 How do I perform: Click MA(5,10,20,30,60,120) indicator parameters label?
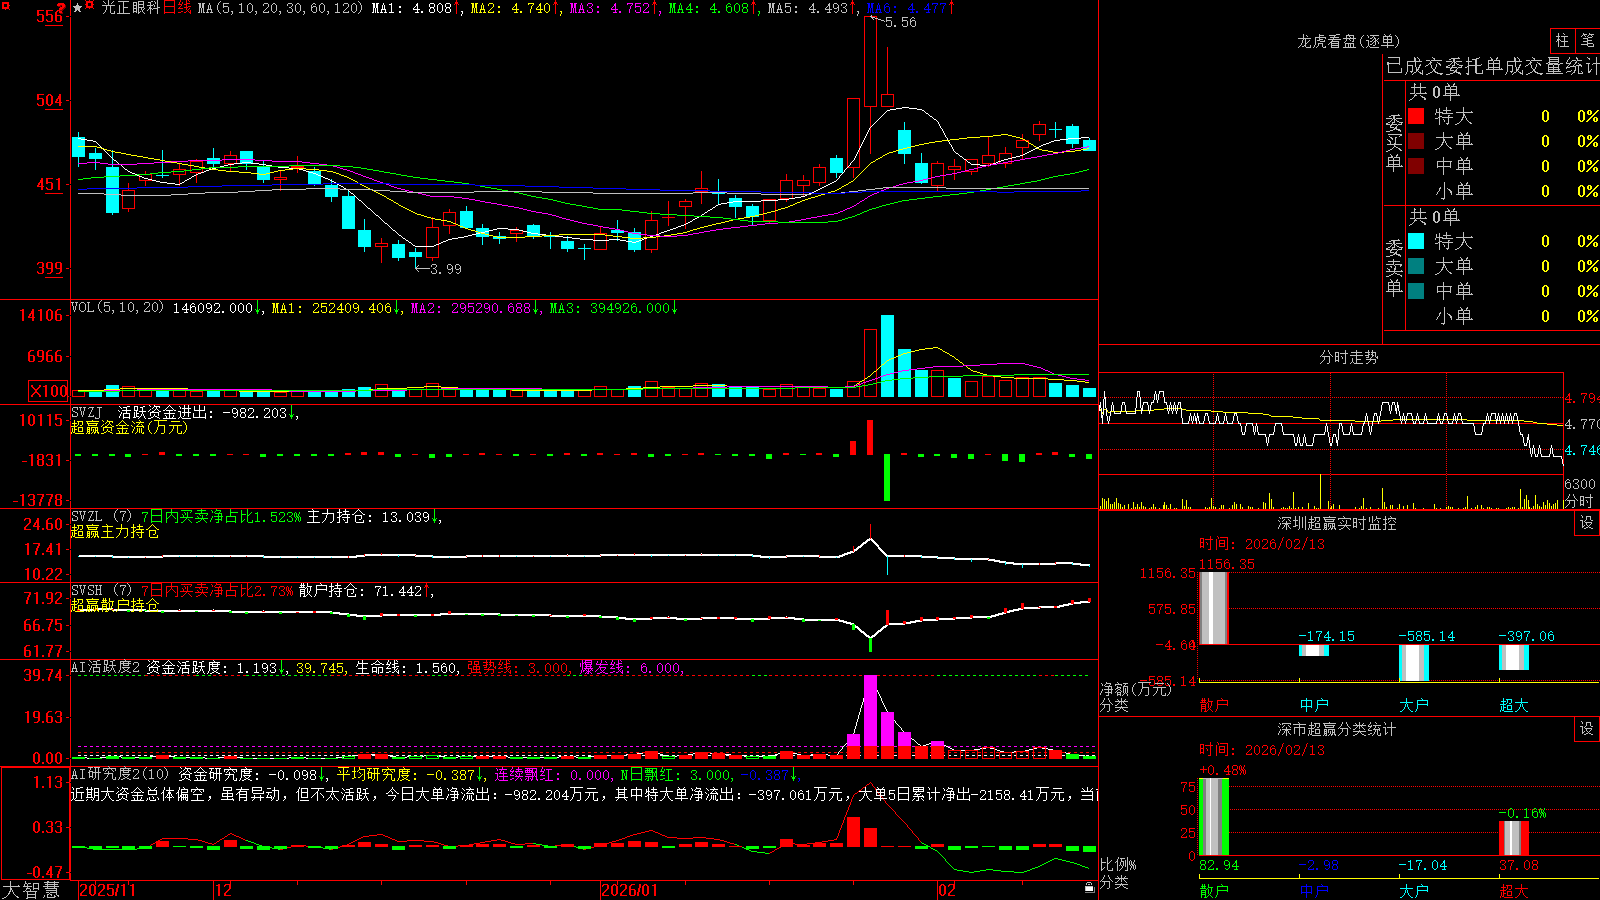coord(280,8)
